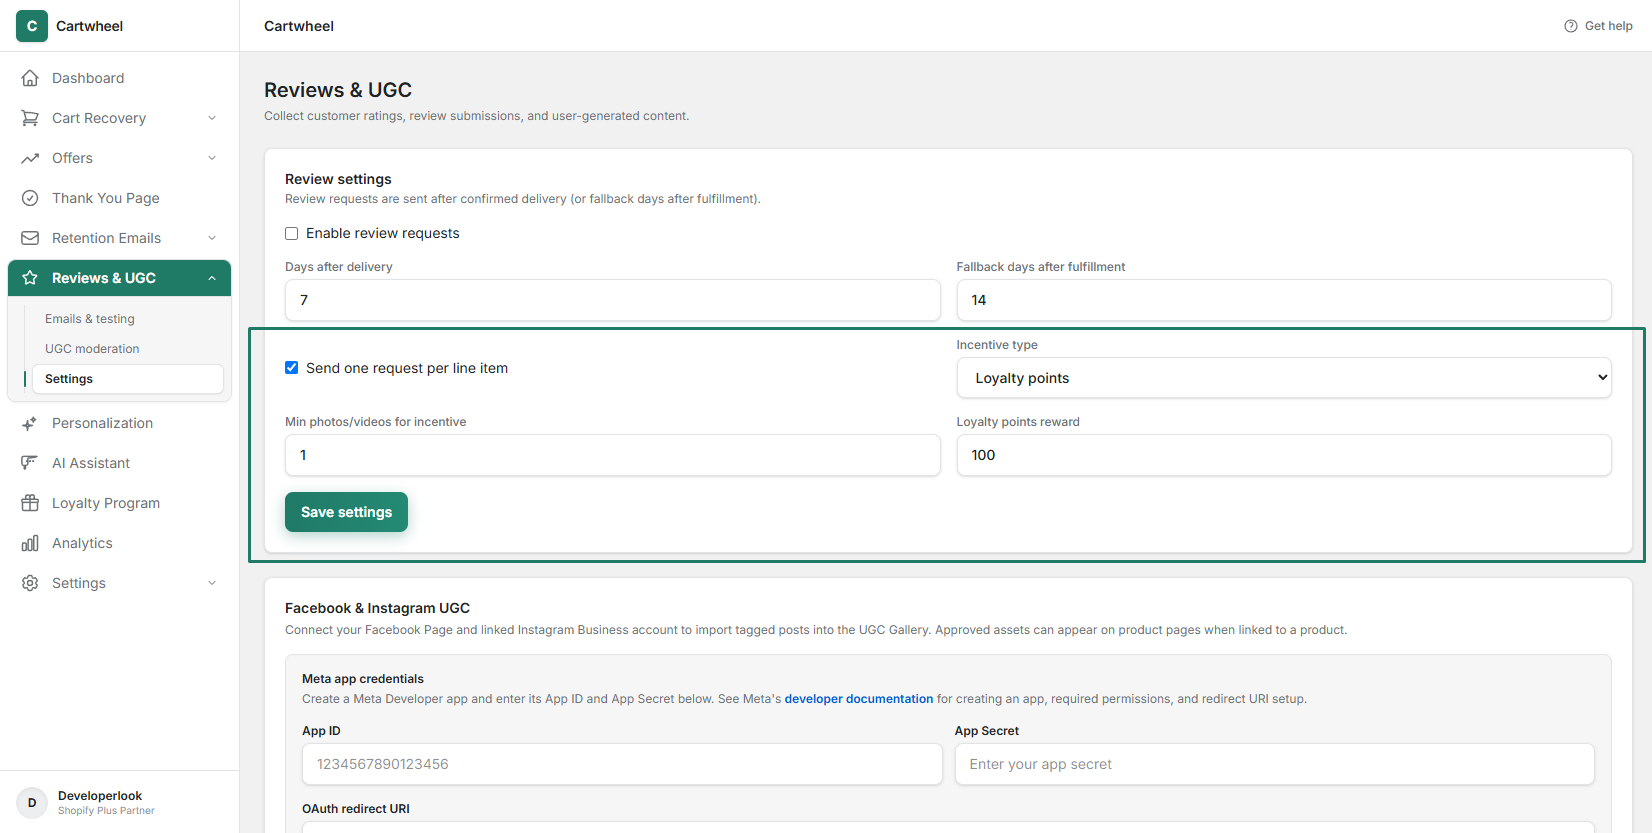This screenshot has width=1652, height=833.
Task: Click the Offers trending arrow icon
Action: click(x=30, y=158)
